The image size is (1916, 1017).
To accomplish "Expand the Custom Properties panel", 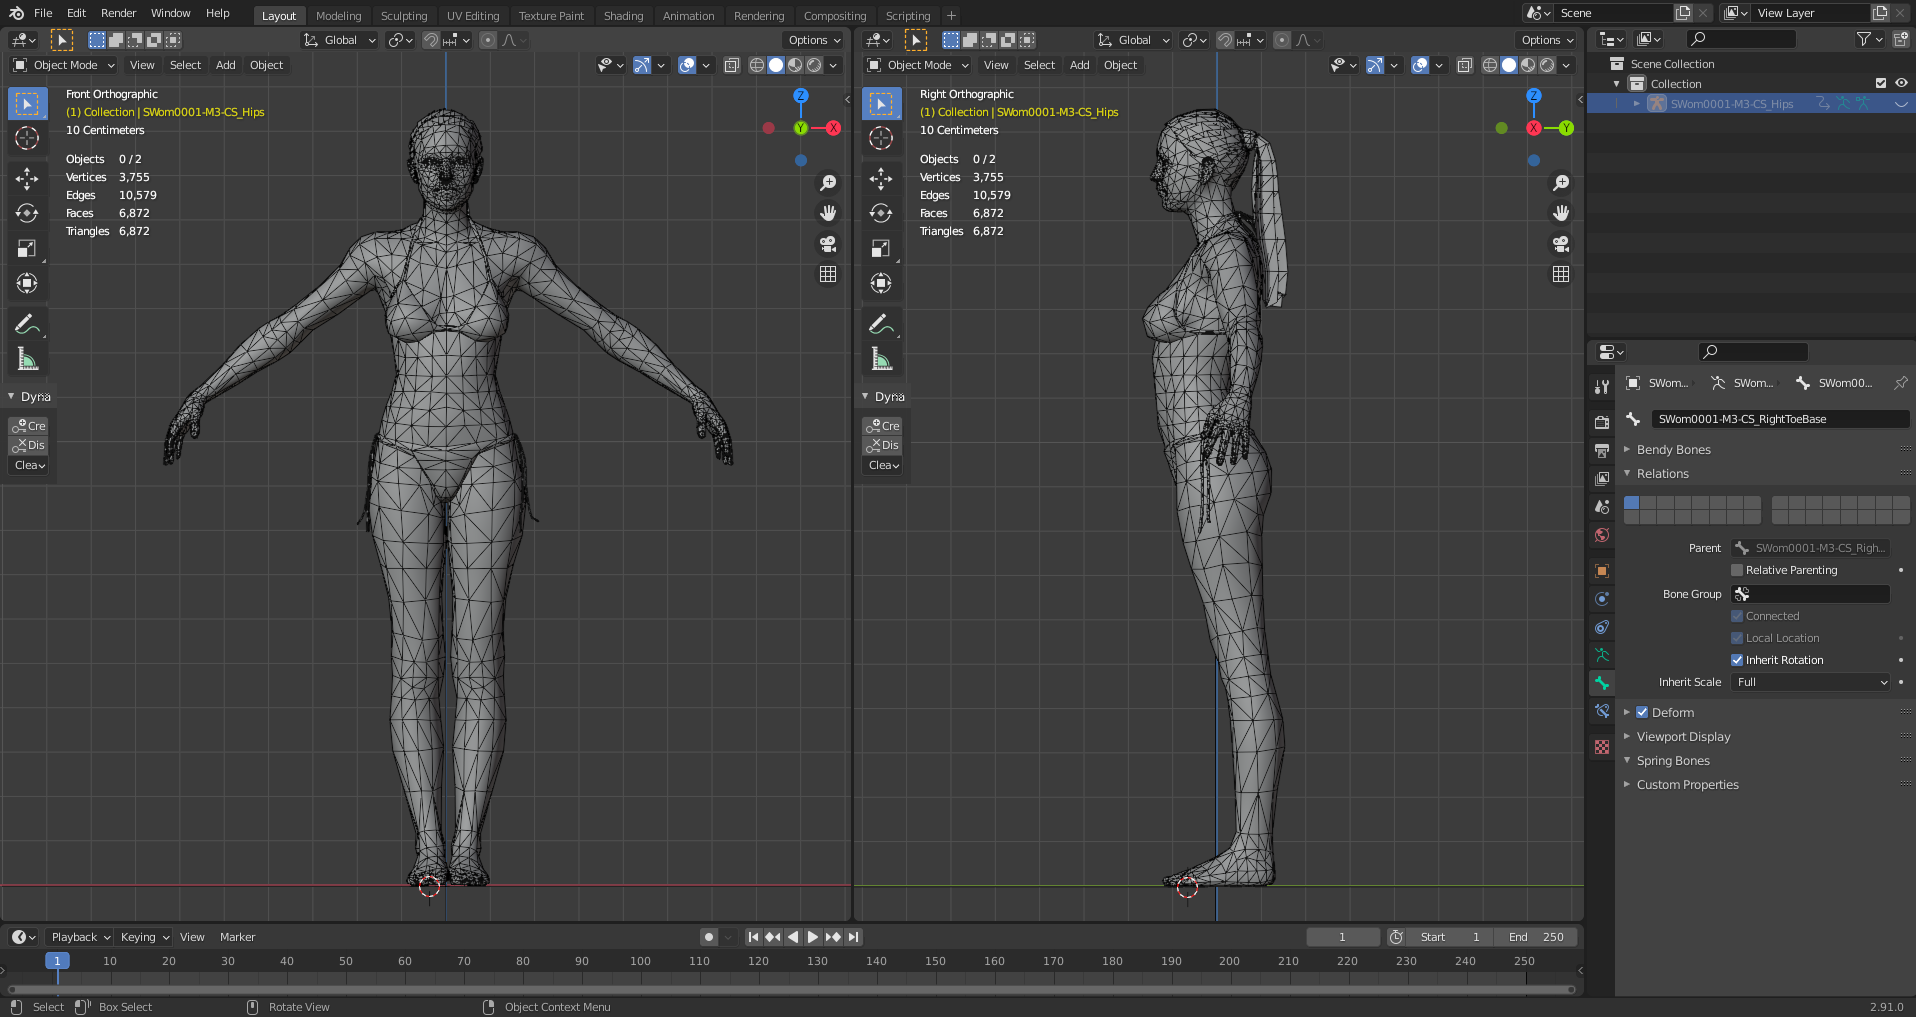I will coord(1687,785).
